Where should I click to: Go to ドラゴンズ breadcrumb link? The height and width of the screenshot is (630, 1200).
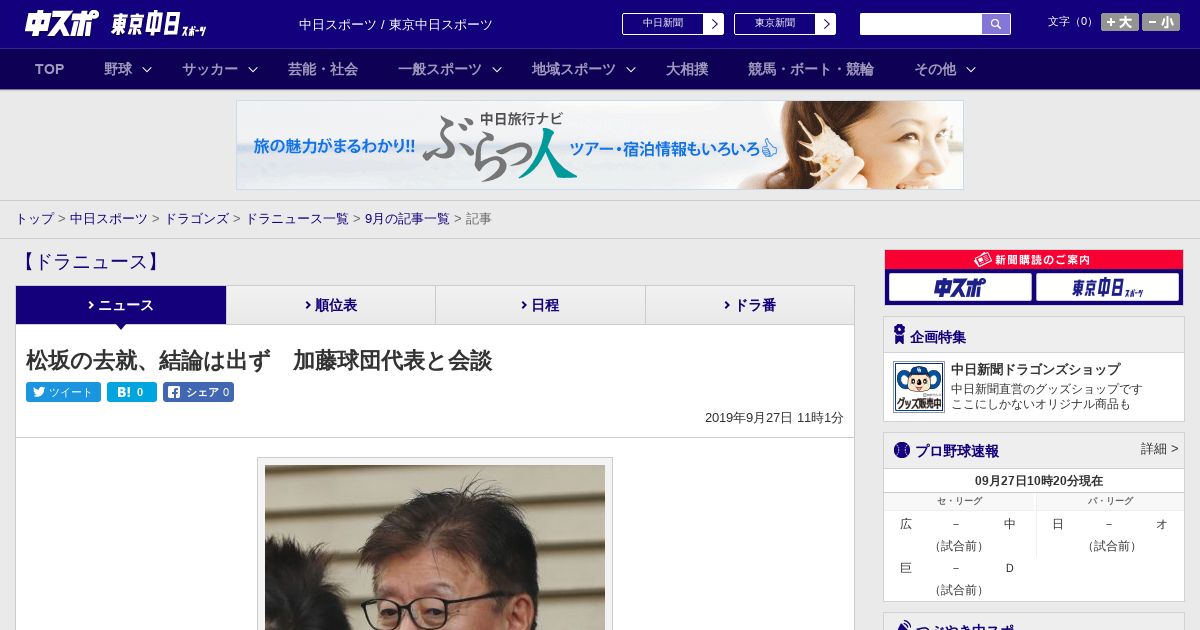(197, 218)
